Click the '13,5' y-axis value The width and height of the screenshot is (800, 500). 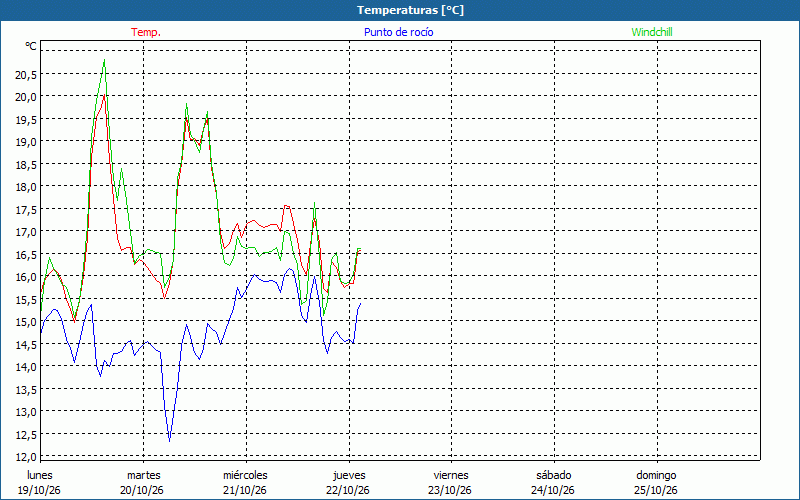coord(26,389)
